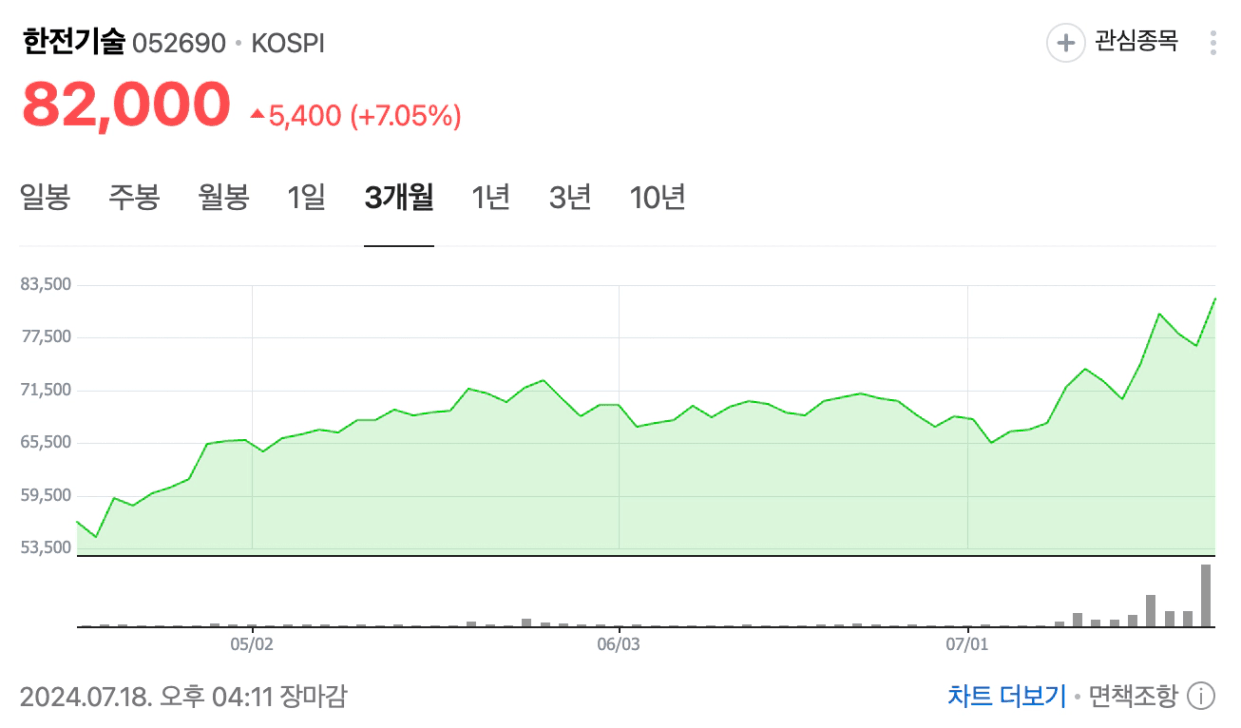
Task: Switch chart range to 3년
Action: coord(570,197)
